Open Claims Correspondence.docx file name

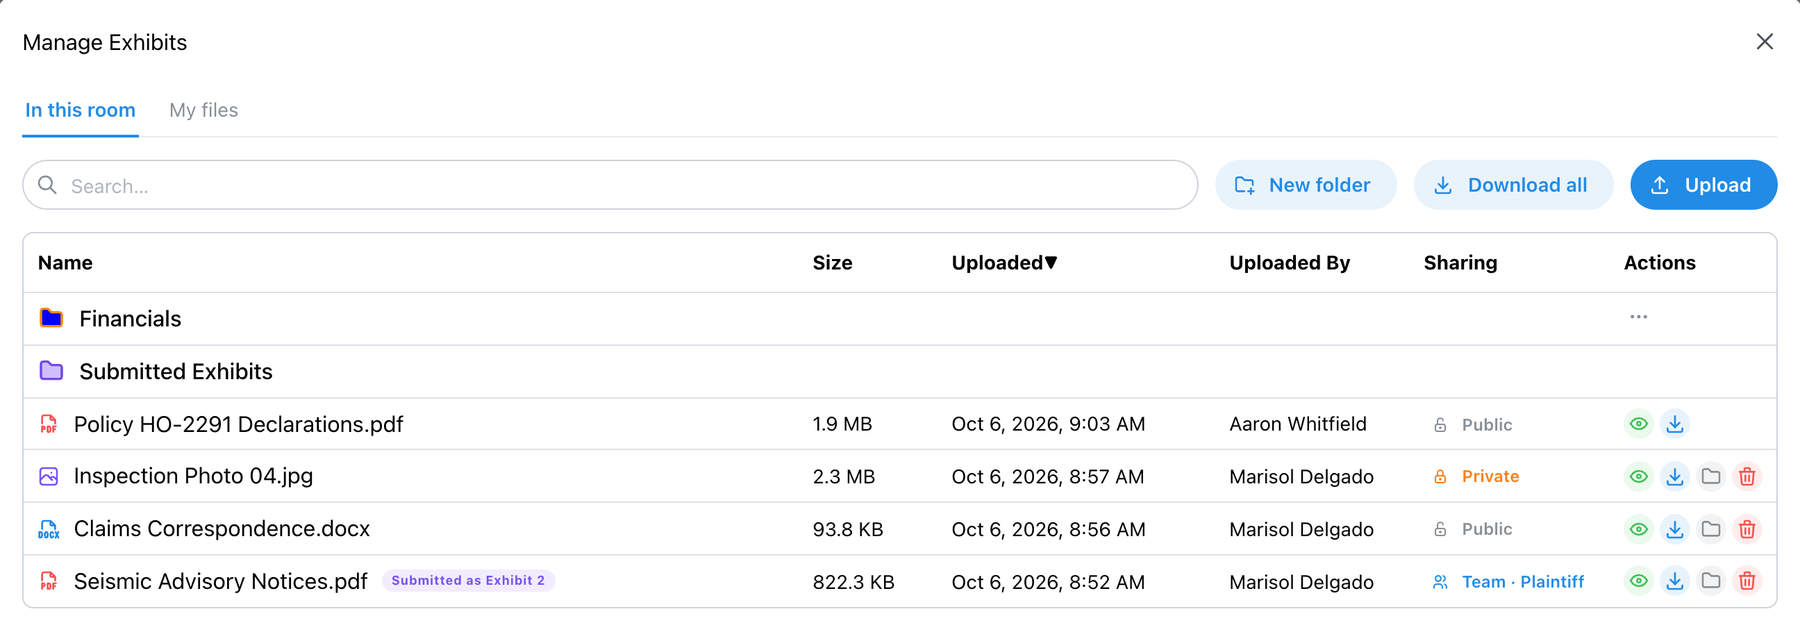coord(222,529)
